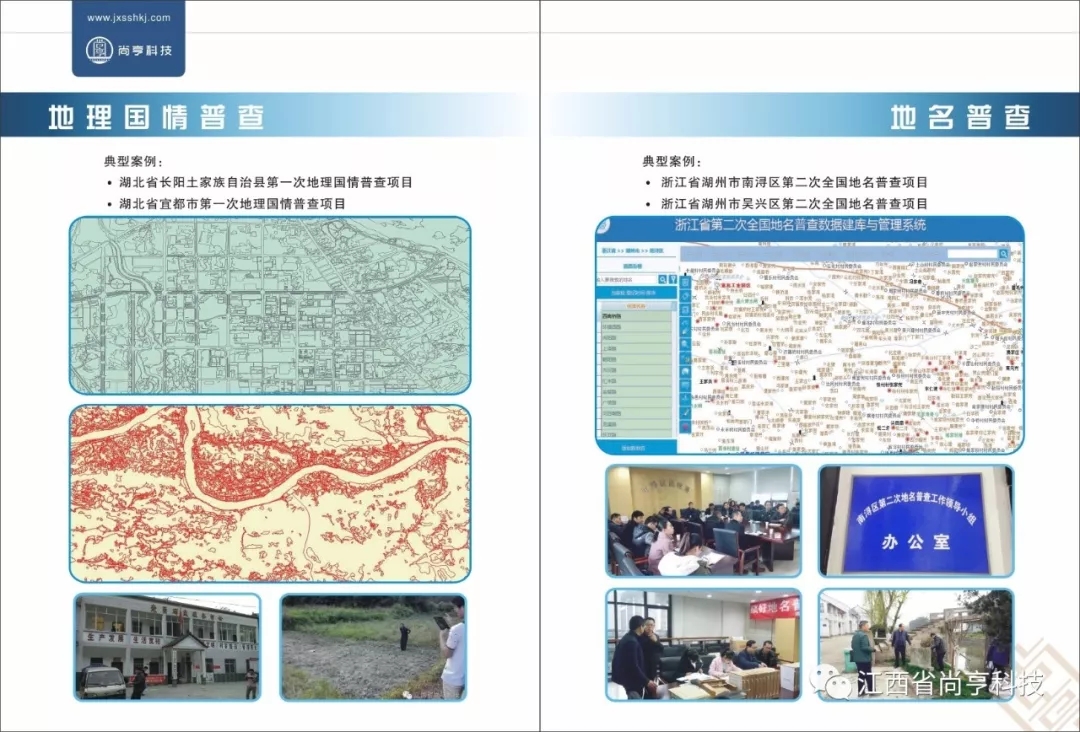The image size is (1080, 732).
Task: Open the www.jxsshkj.com website link
Action: pyautogui.click(x=128, y=17)
